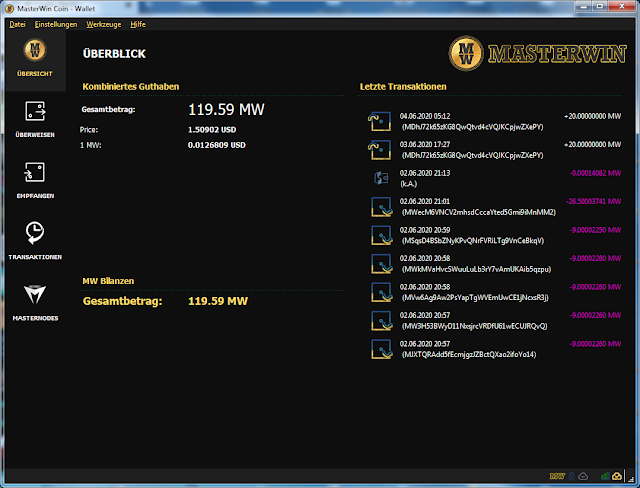The image size is (640, 488).
Task: Click the wallet lock icon in status bar
Action: 571,476
